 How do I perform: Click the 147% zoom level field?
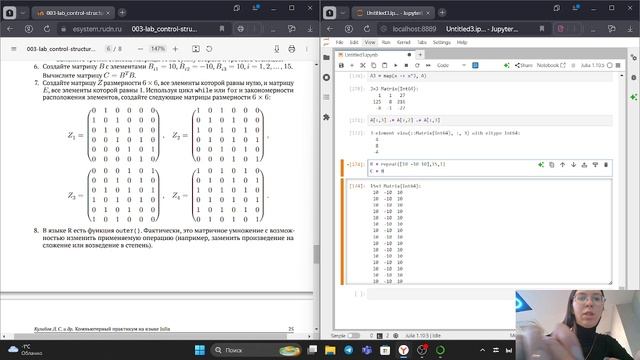click(158, 49)
